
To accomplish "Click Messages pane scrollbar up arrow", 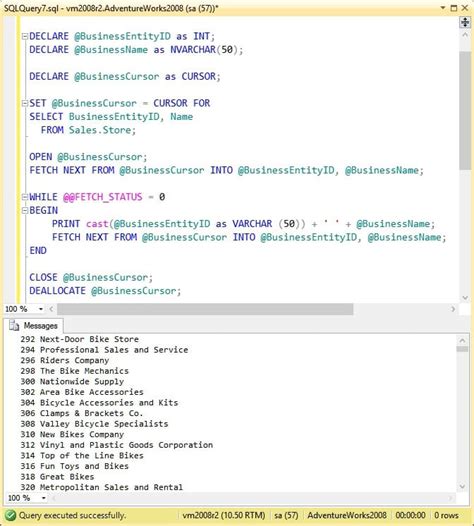I will click(x=462, y=341).
